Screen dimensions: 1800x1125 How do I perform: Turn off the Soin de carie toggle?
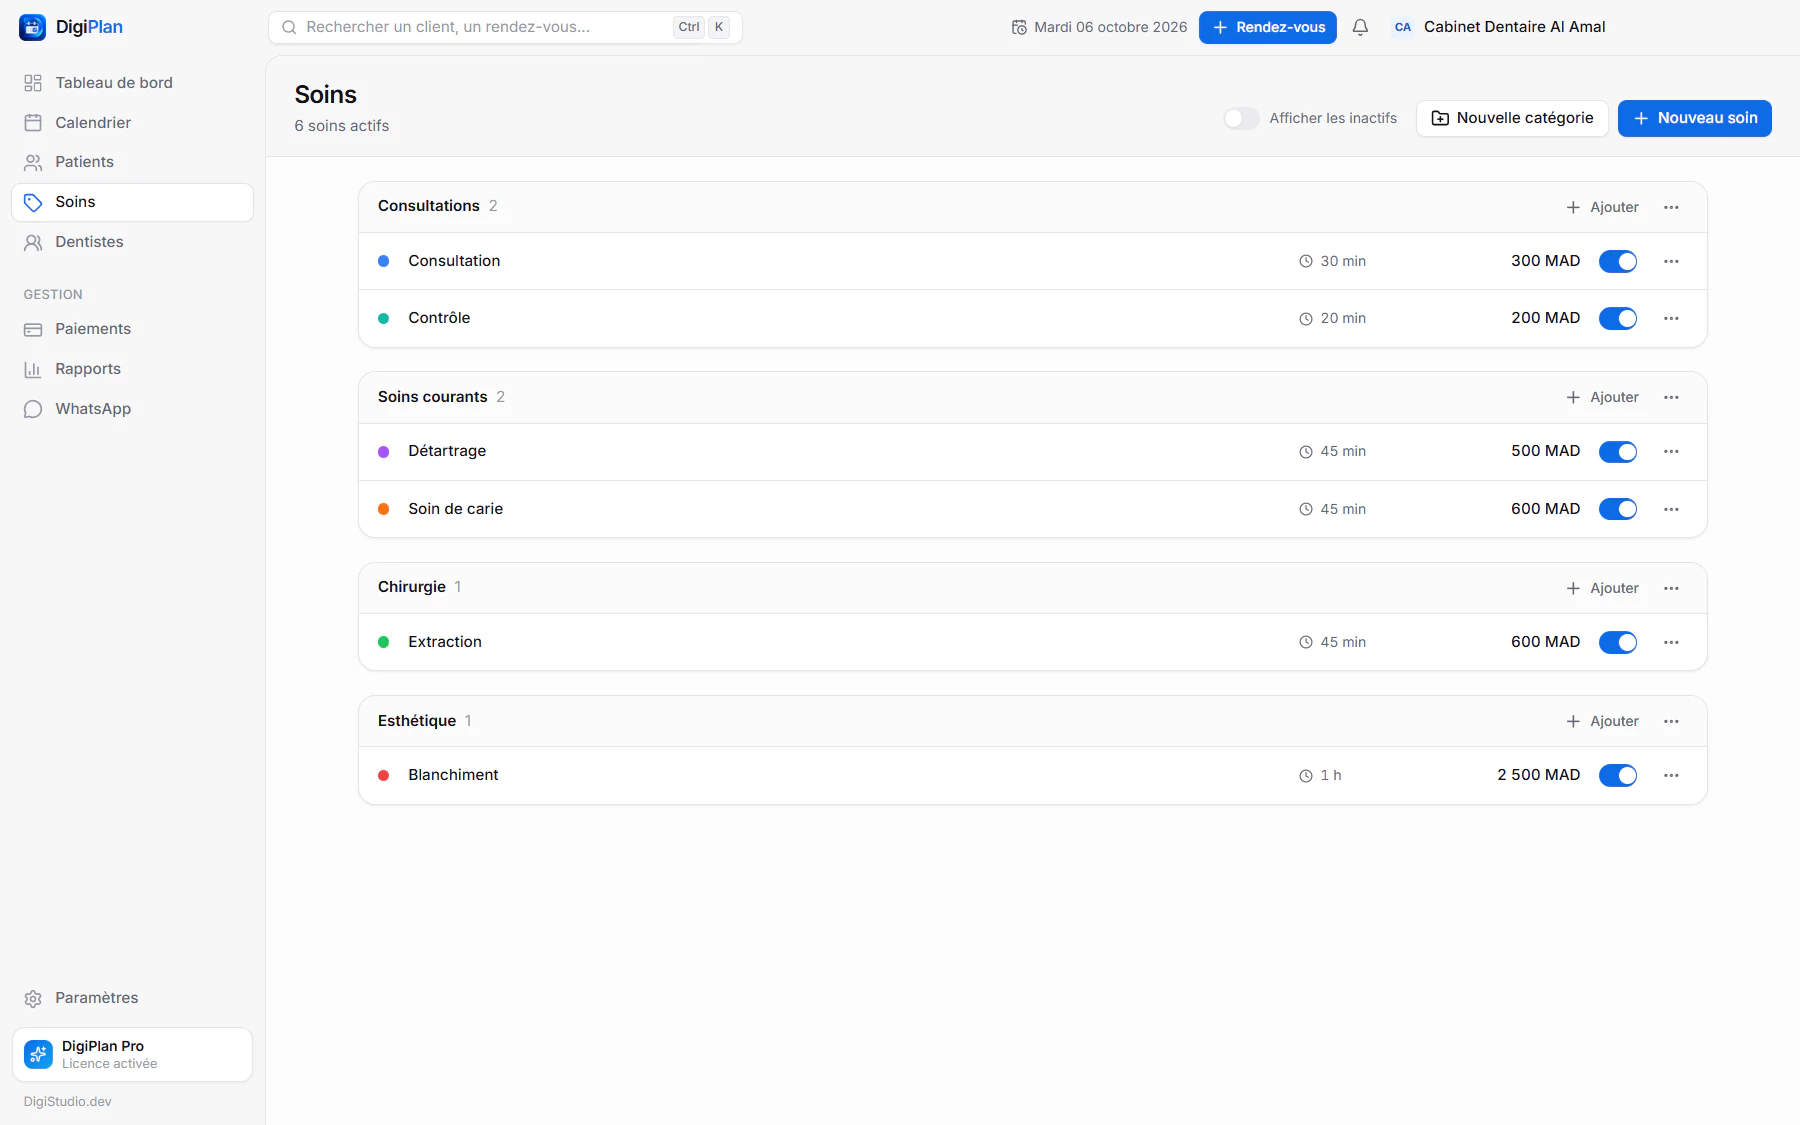coord(1618,509)
